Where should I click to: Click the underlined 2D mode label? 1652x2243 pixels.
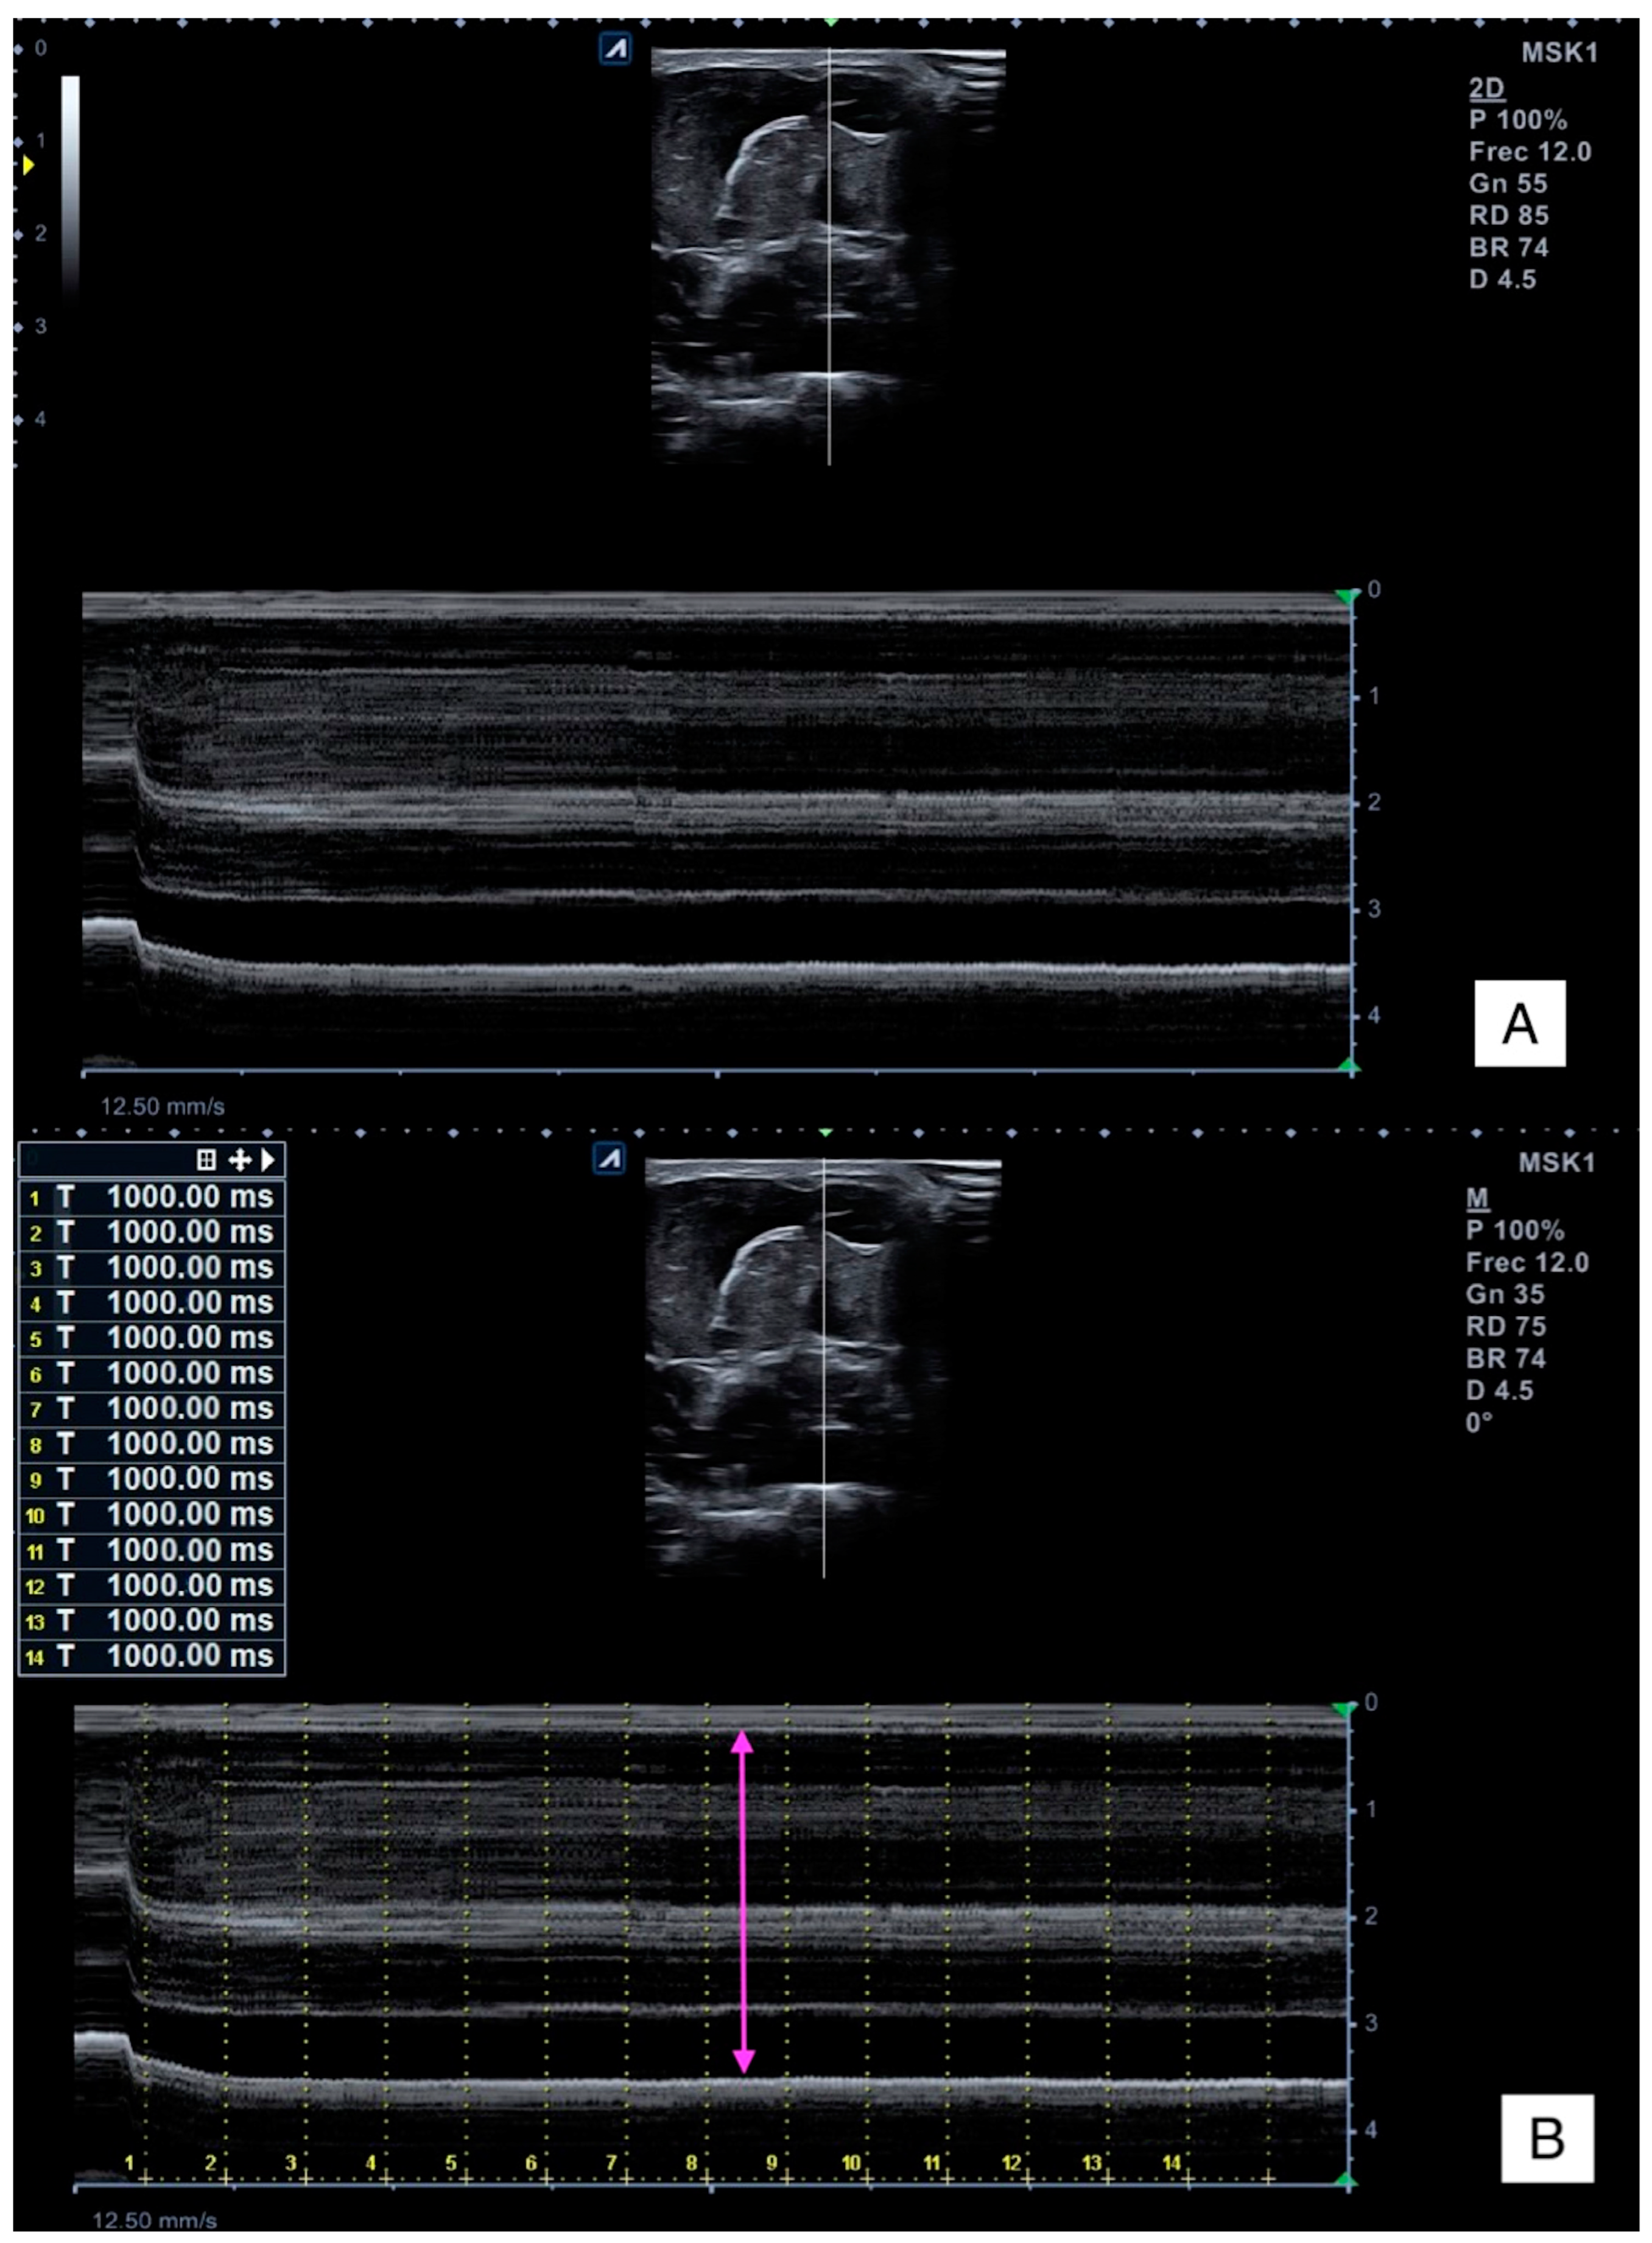(1486, 88)
